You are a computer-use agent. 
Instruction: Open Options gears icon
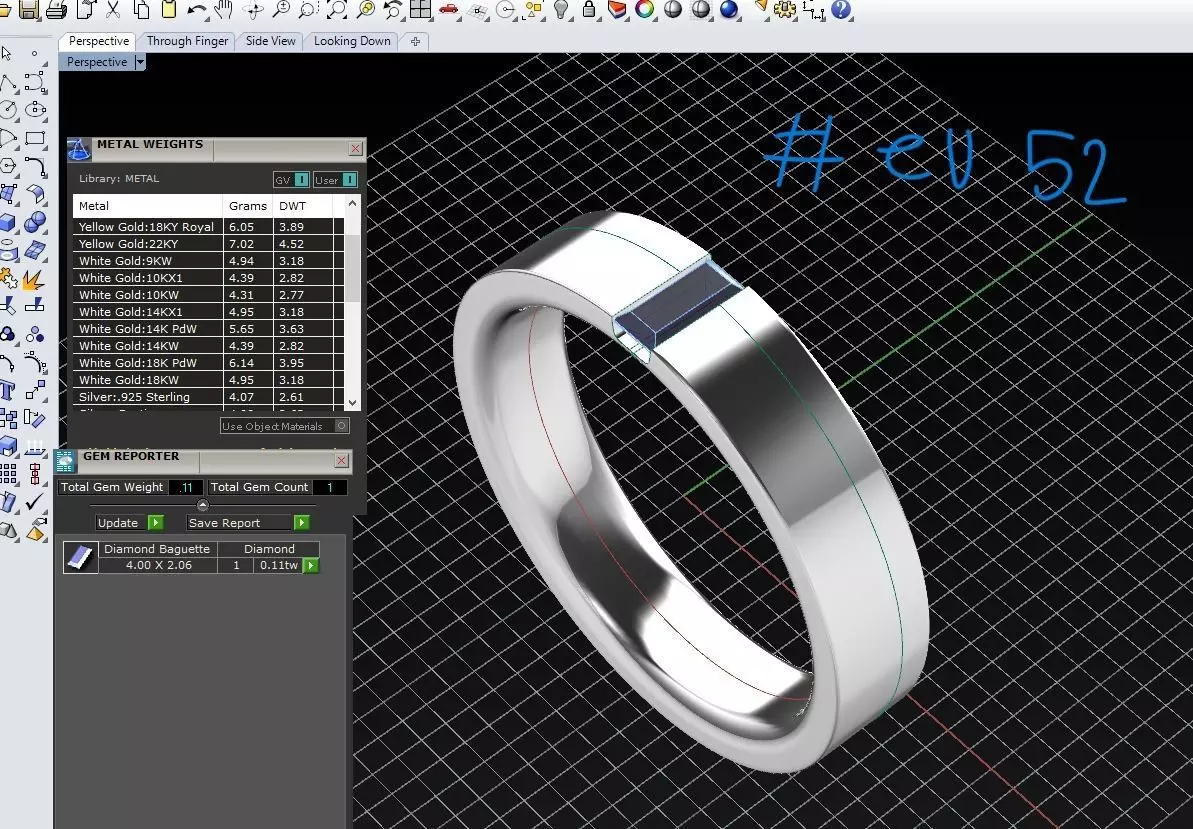pyautogui.click(x=786, y=9)
